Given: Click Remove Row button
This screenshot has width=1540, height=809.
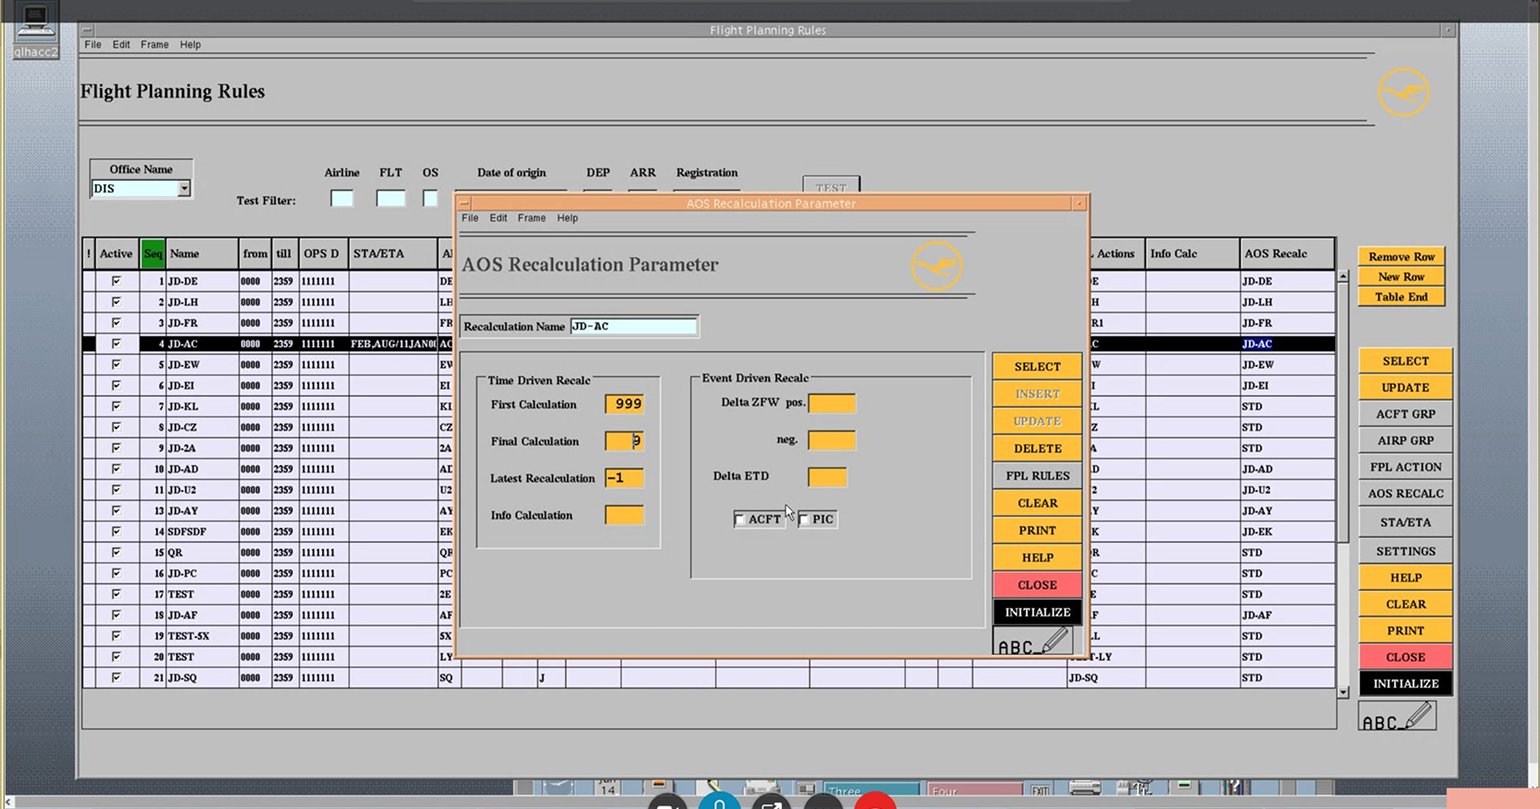Looking at the screenshot, I should (x=1401, y=257).
